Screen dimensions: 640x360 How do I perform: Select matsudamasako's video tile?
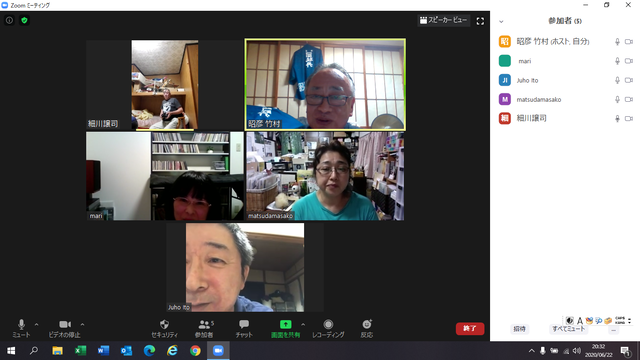[325, 176]
